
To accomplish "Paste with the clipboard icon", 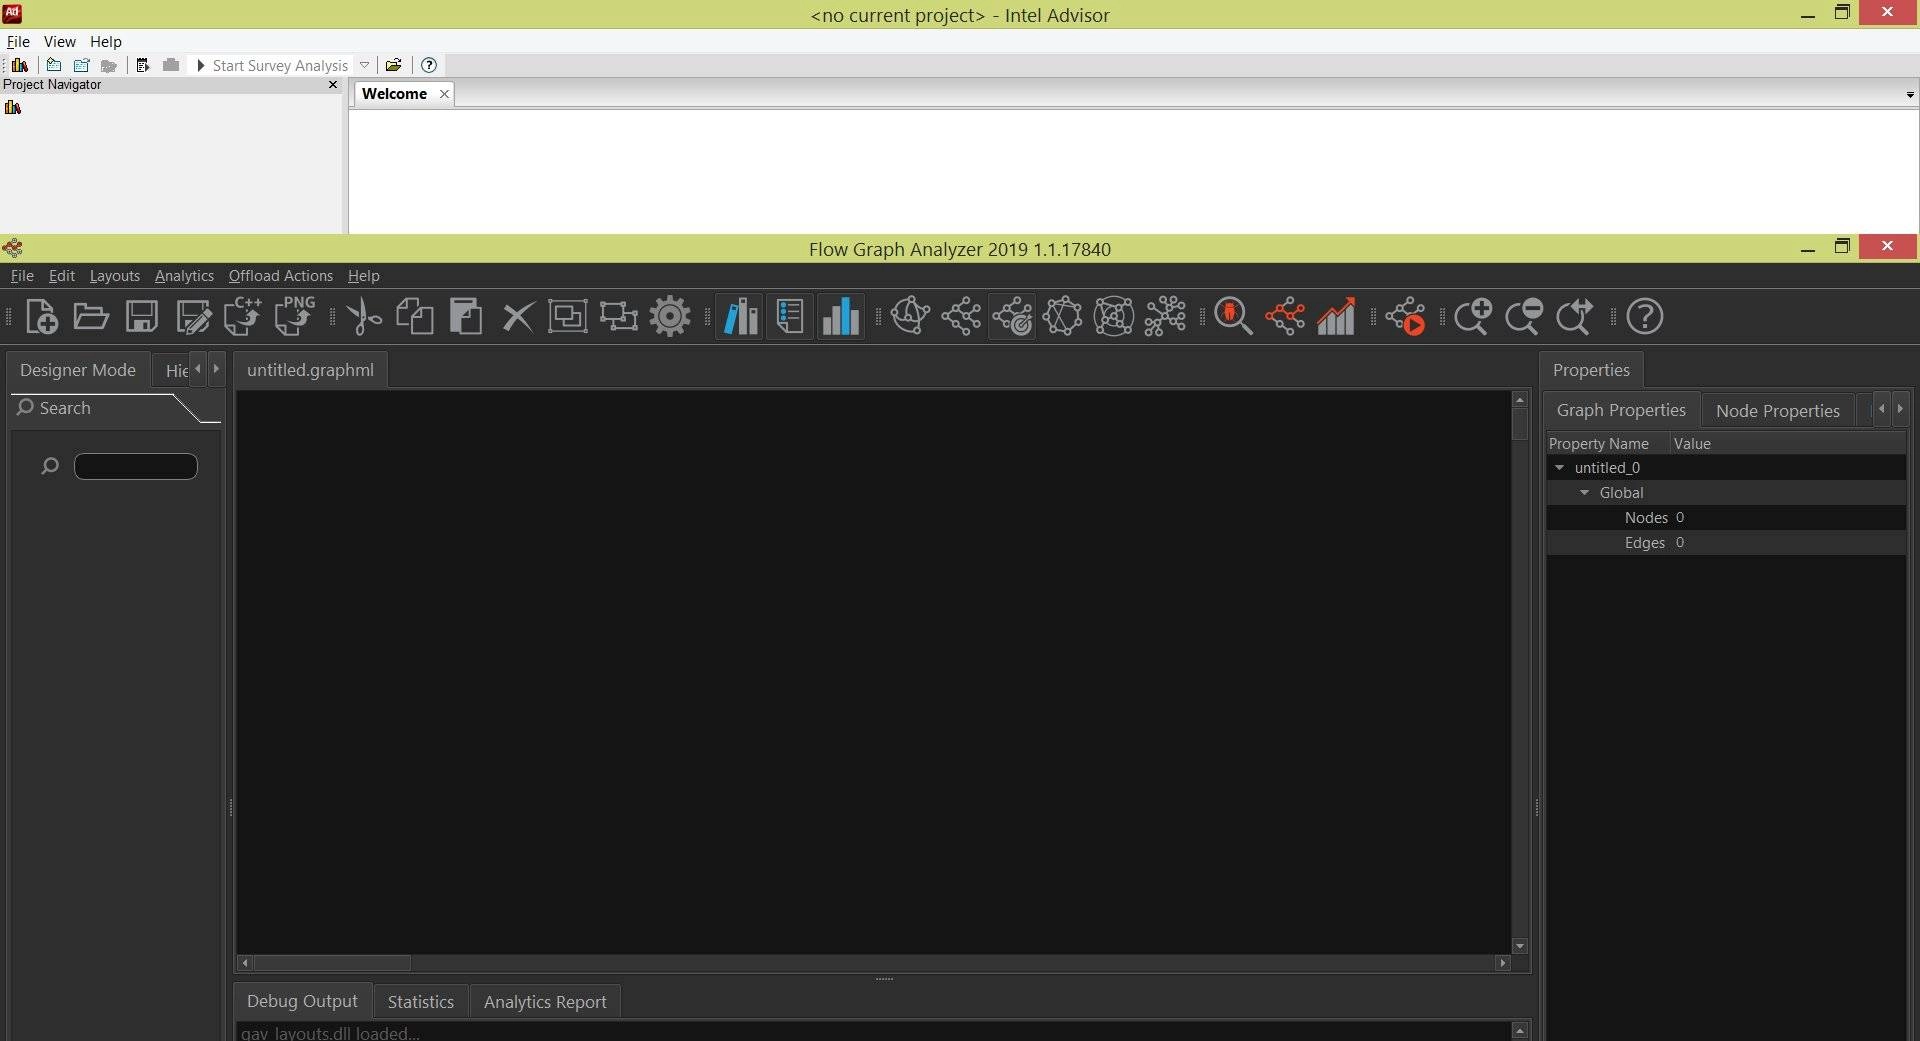I will point(466,317).
